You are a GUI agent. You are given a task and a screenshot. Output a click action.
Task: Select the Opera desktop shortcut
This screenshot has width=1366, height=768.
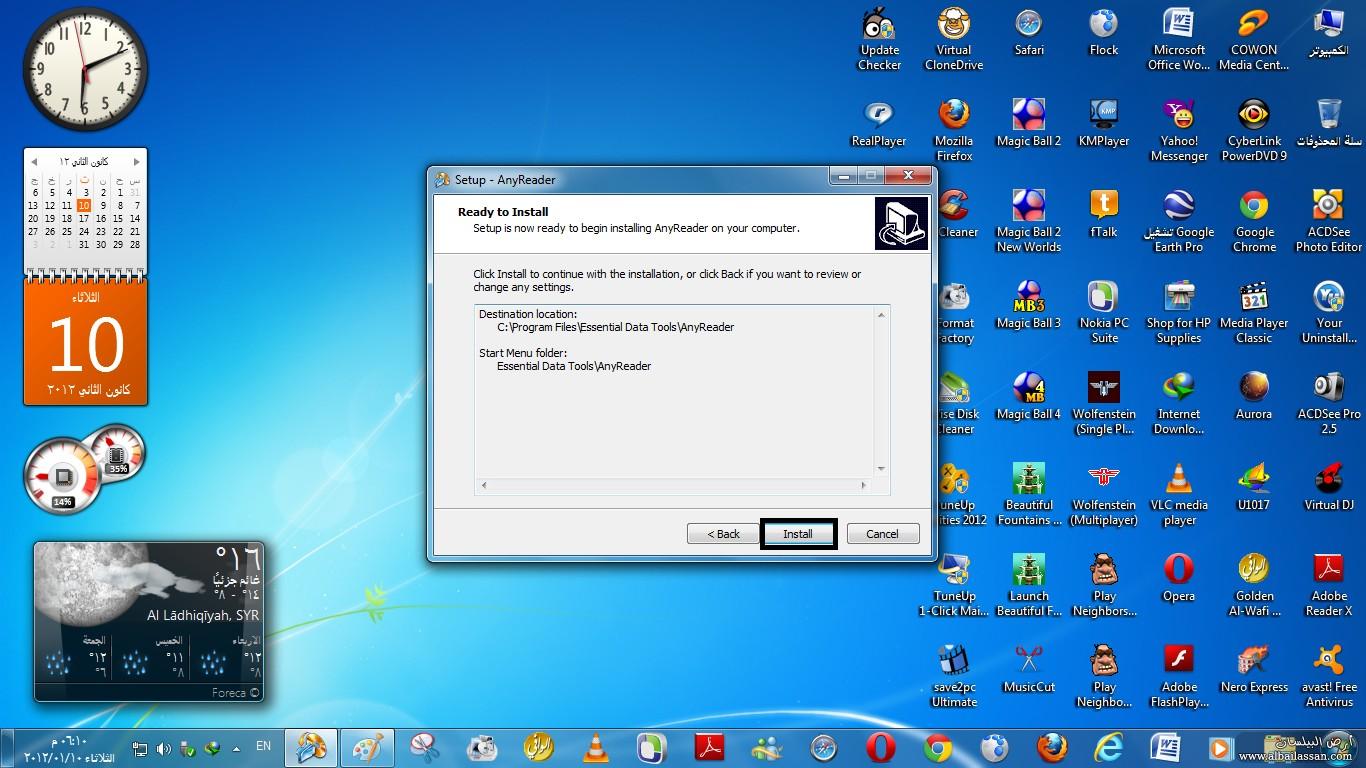pyautogui.click(x=1179, y=579)
